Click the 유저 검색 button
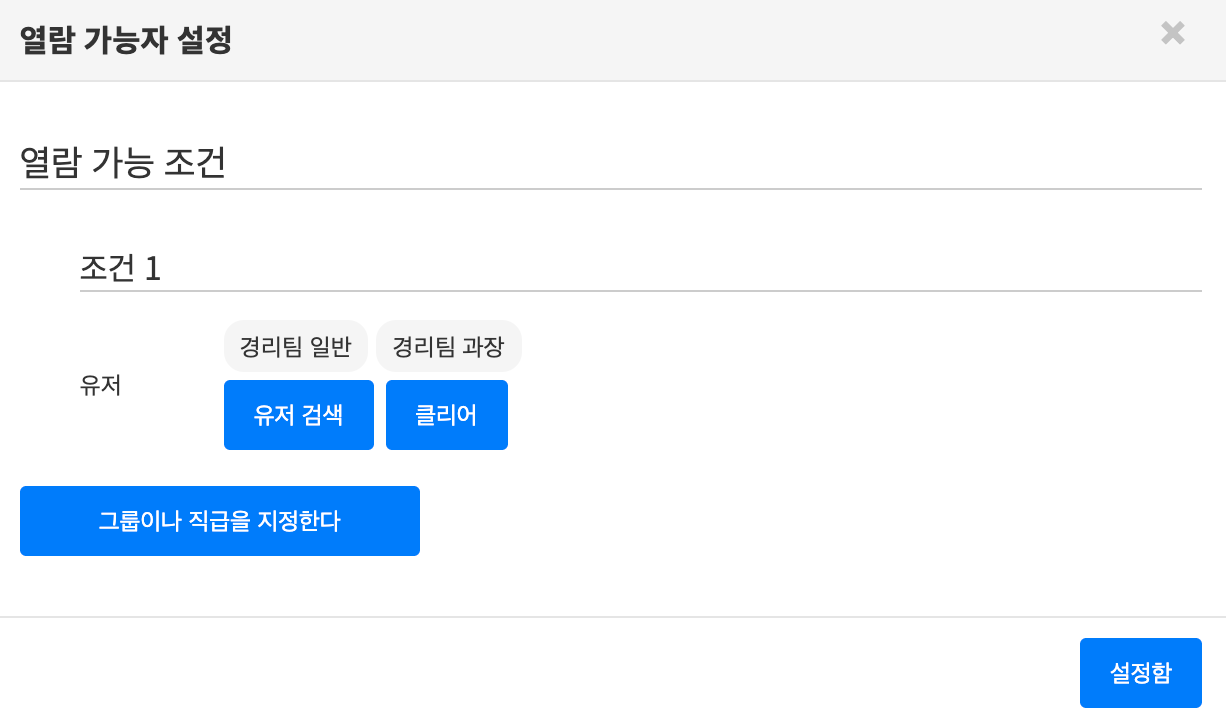1226x724 pixels. (298, 415)
